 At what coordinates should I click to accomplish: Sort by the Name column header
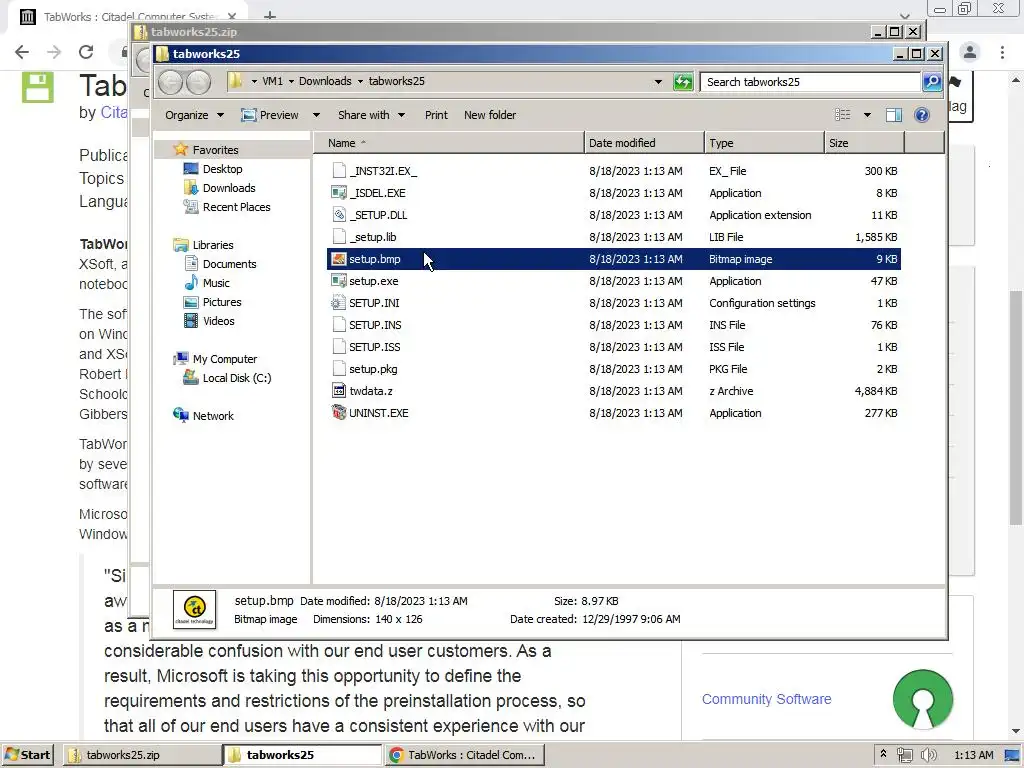[450, 143]
